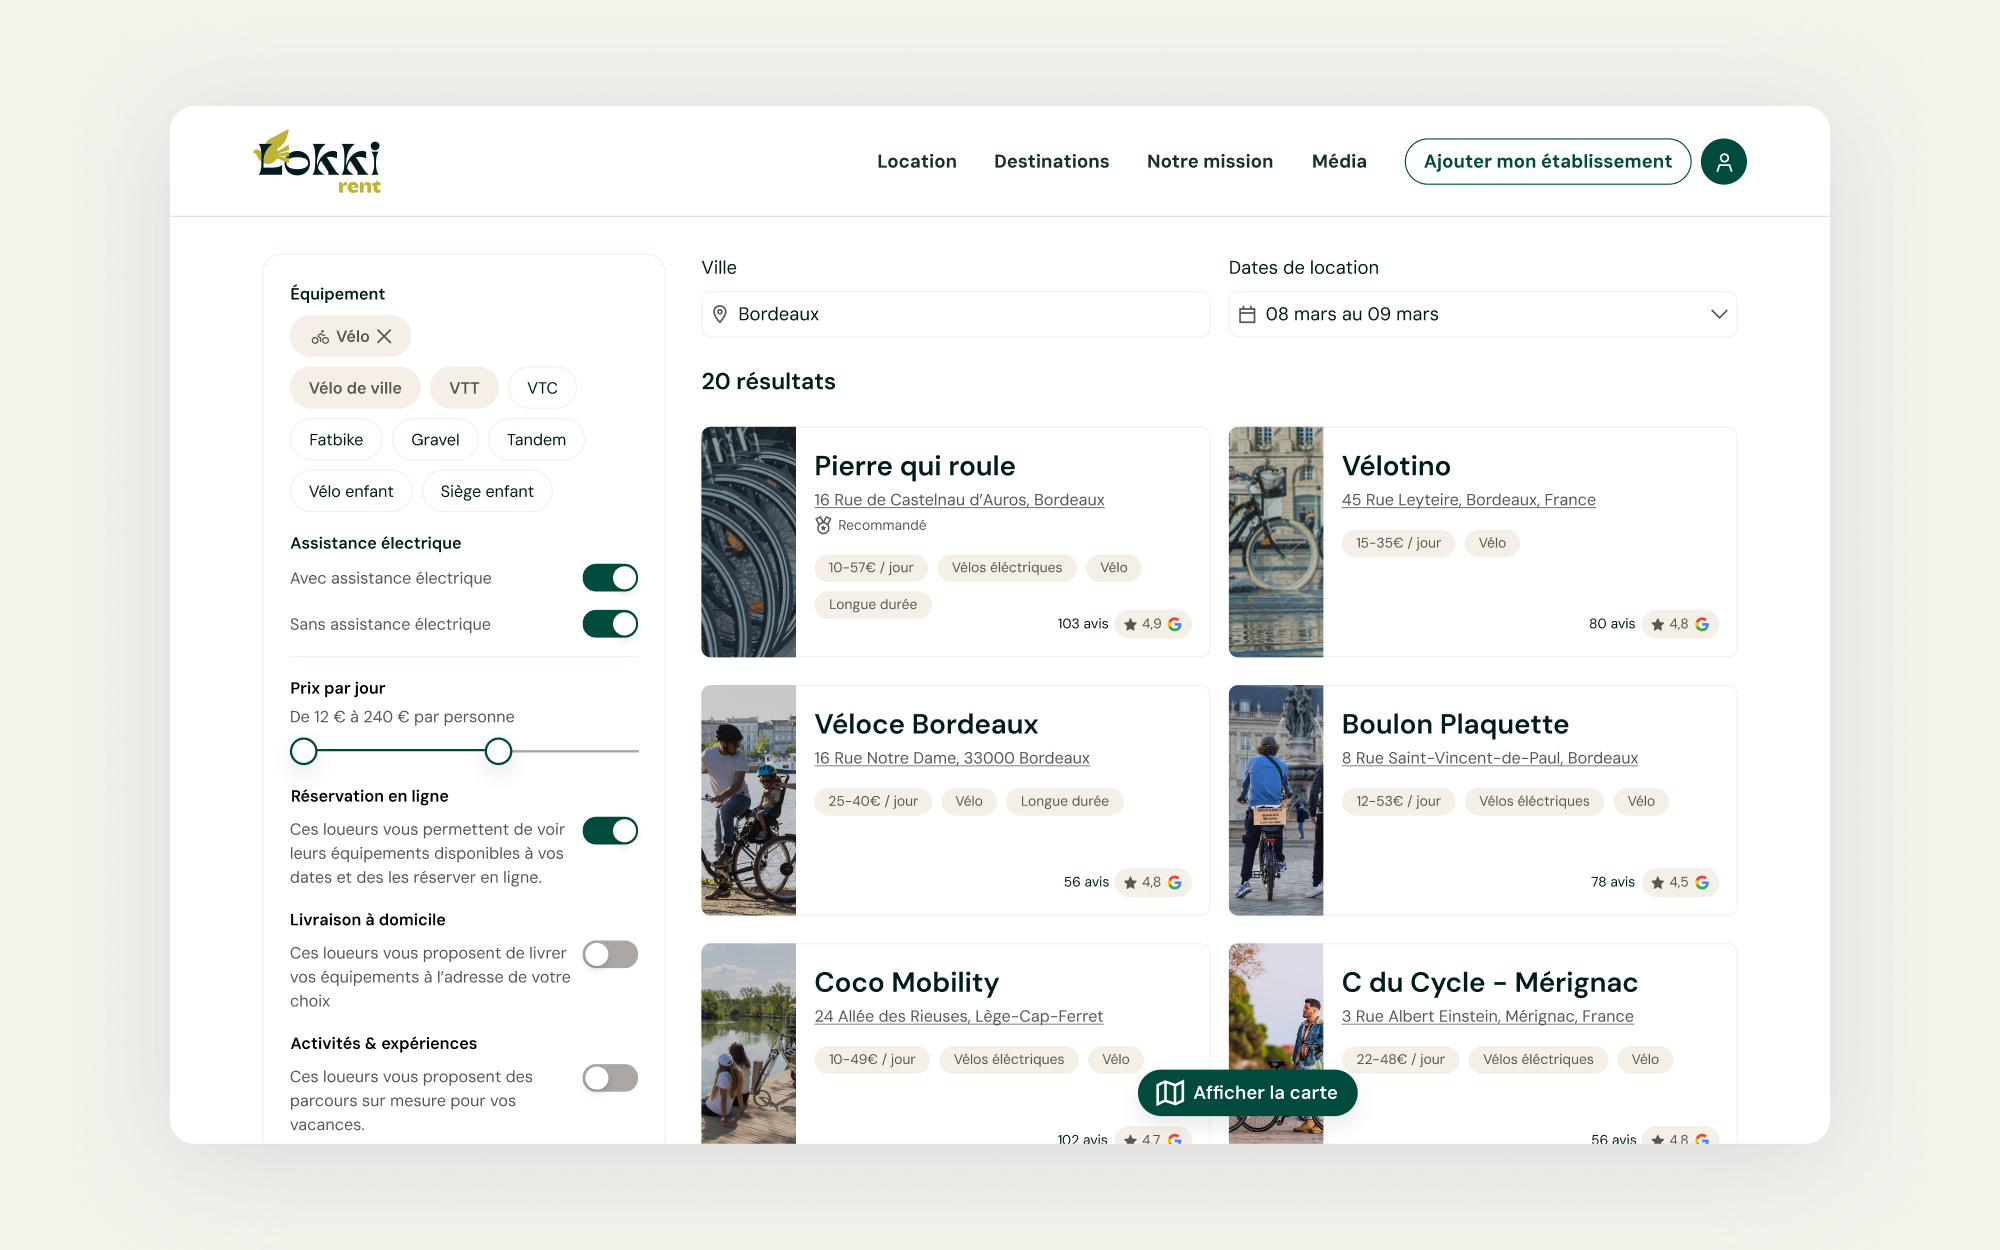Click Google rating badge 4,9 for Pierre qui roule
2000x1250 pixels.
(x=1153, y=624)
